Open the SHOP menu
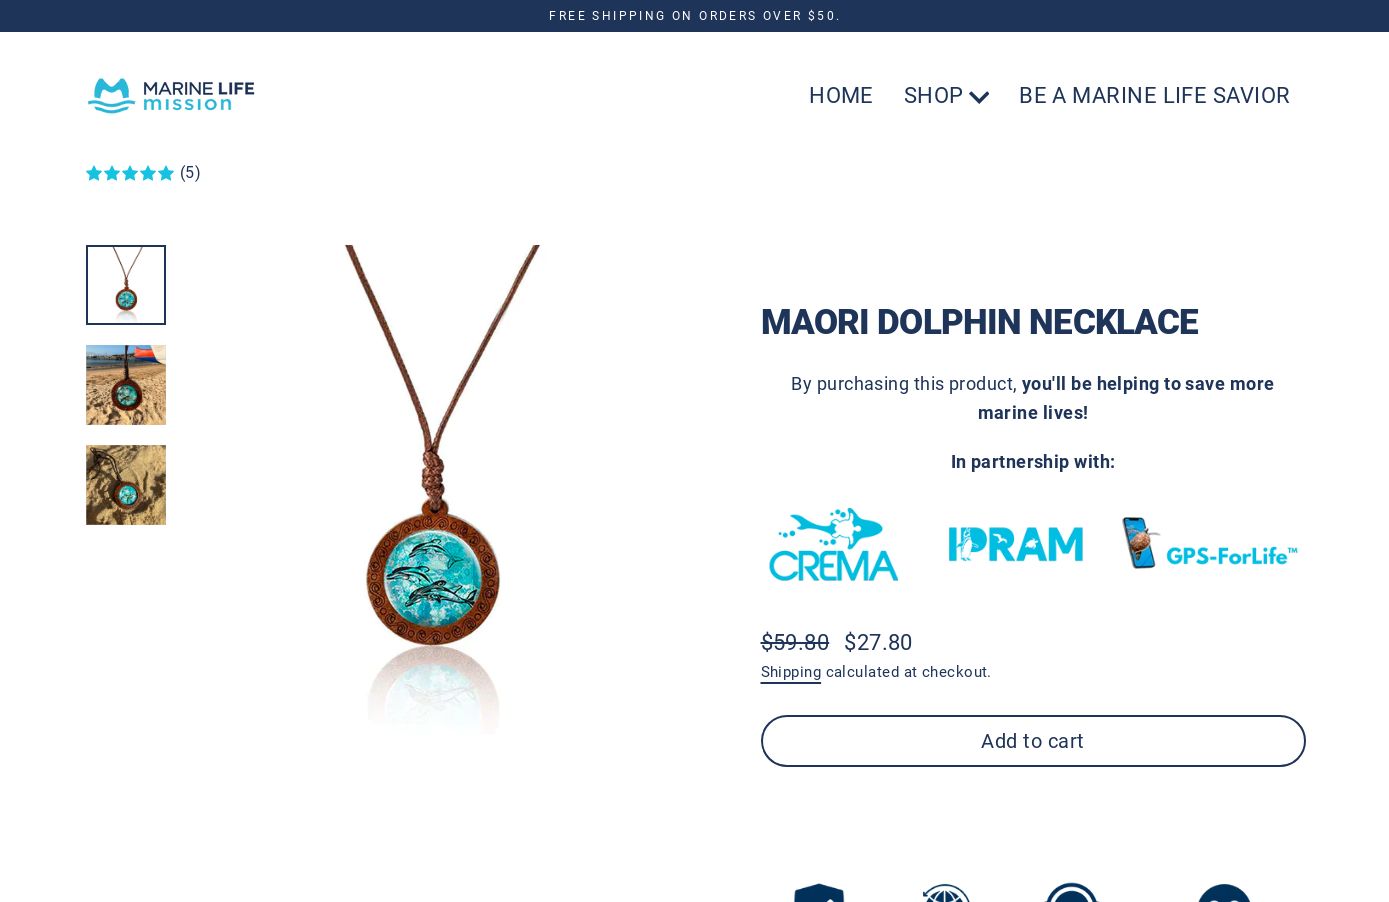Viewport: 1389px width, 902px height. coord(933,95)
